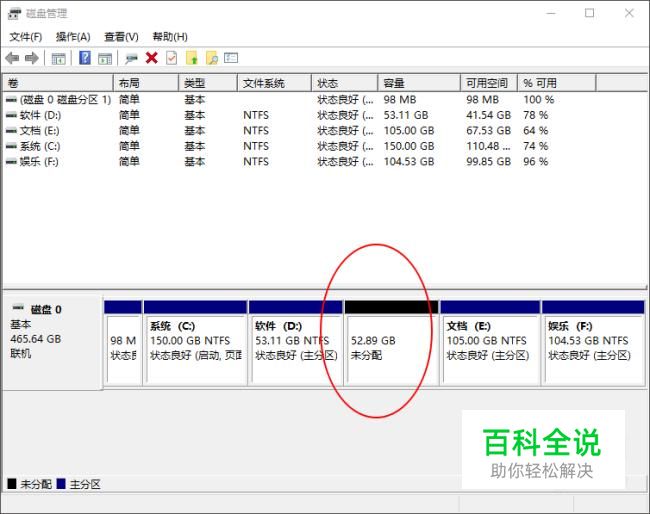Select the 98 MB partition block

pos(123,343)
